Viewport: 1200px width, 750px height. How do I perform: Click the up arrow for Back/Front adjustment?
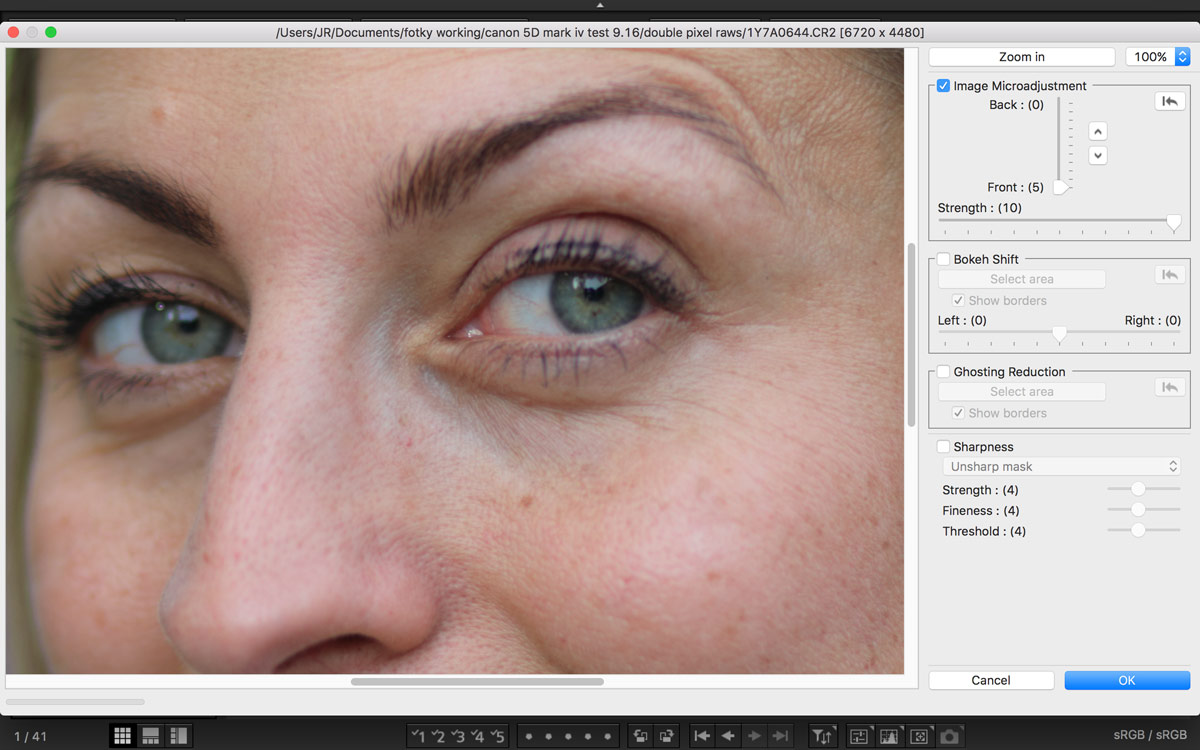tap(1098, 132)
